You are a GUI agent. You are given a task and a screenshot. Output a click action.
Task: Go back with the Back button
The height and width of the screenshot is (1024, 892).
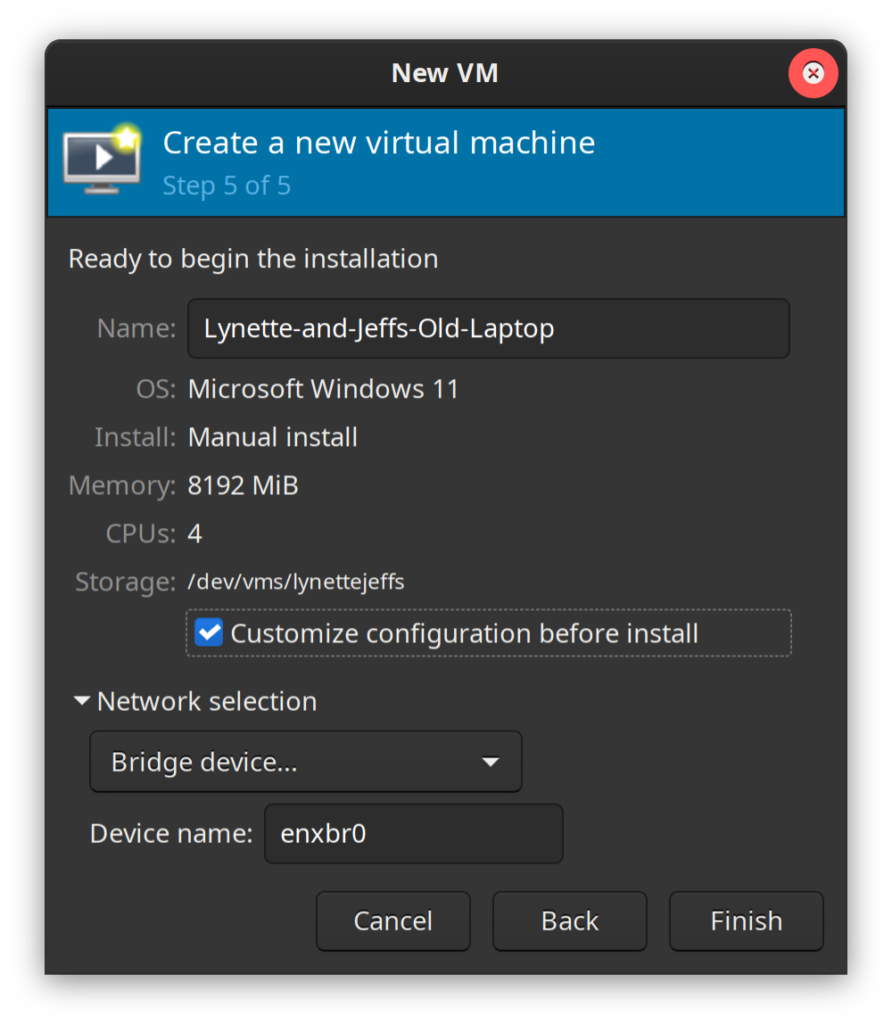(x=569, y=921)
